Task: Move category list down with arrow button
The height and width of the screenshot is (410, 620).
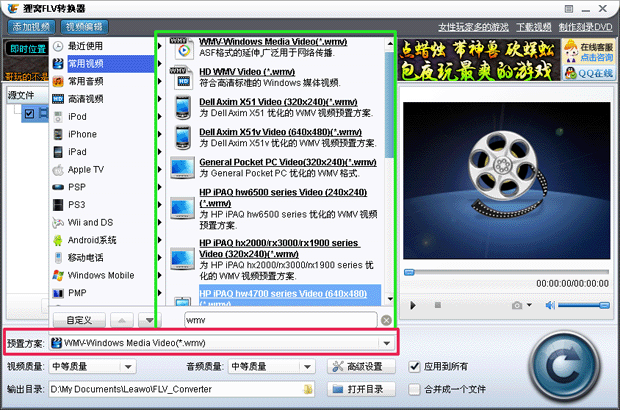Action: [149, 320]
